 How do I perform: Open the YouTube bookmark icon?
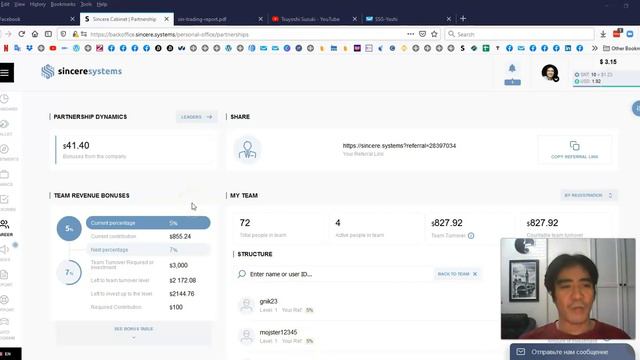[x=53, y=48]
